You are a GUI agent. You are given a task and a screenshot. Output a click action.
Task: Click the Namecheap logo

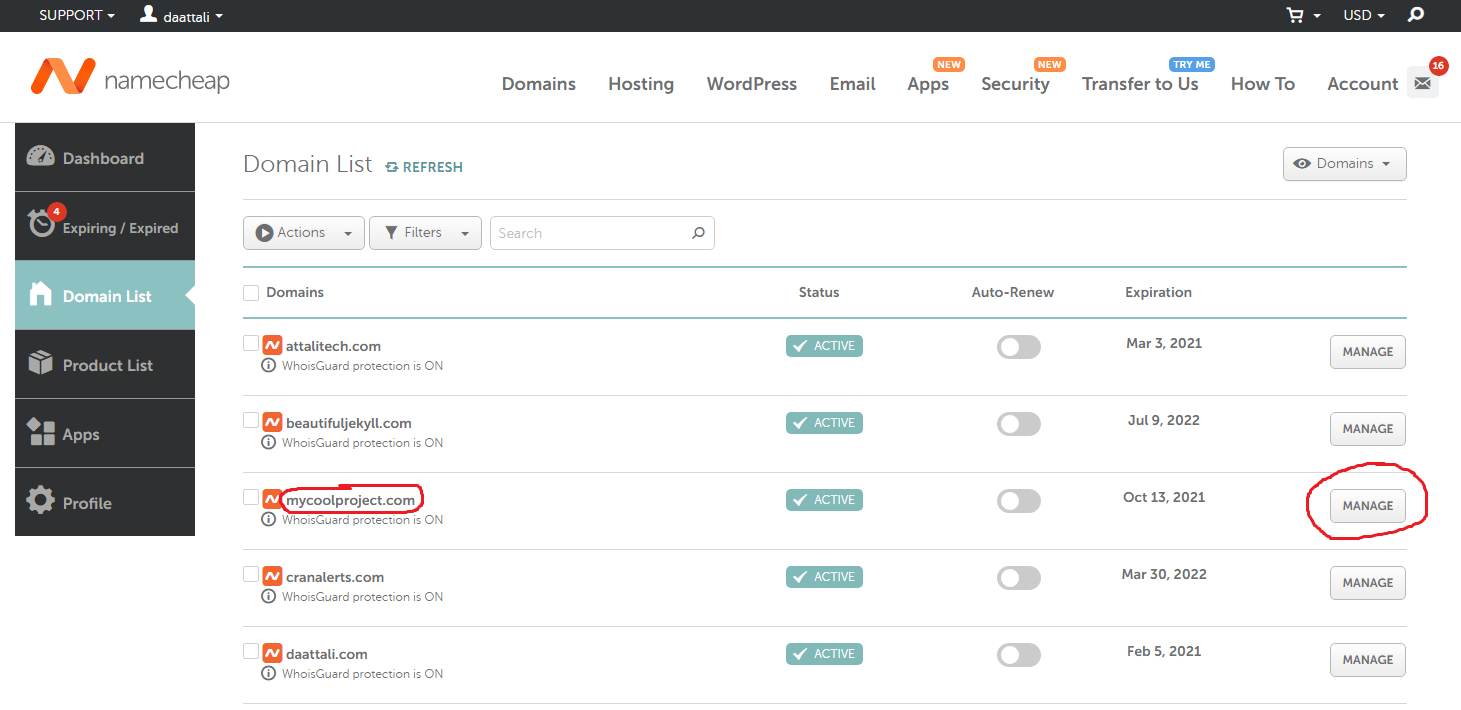click(x=129, y=77)
